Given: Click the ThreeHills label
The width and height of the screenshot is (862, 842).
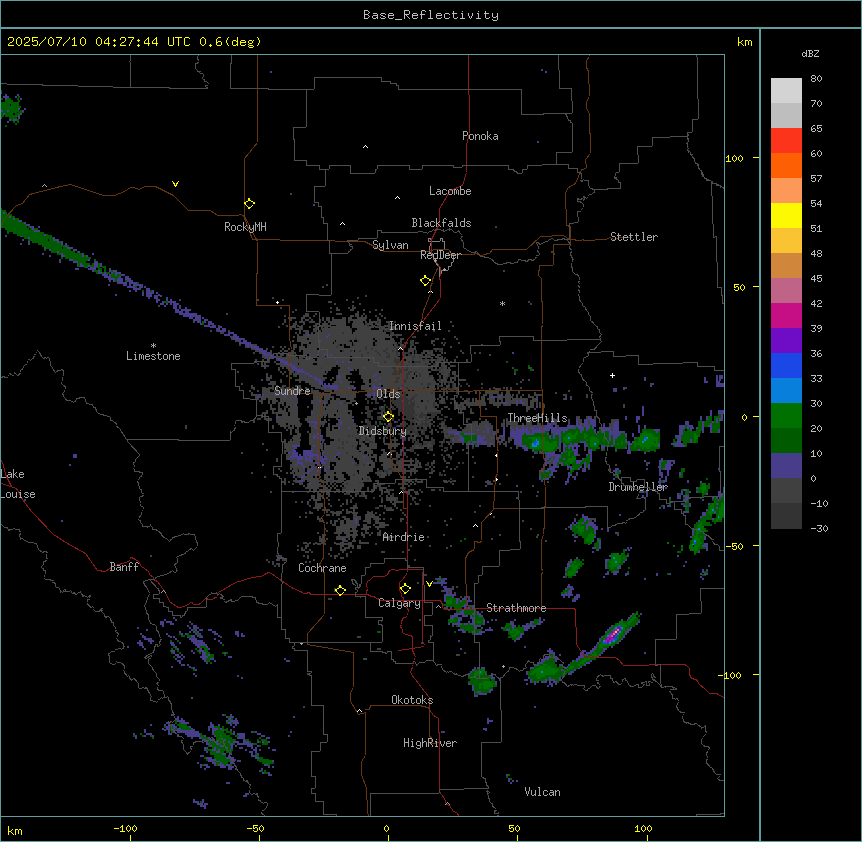Looking at the screenshot, I should point(537,418).
